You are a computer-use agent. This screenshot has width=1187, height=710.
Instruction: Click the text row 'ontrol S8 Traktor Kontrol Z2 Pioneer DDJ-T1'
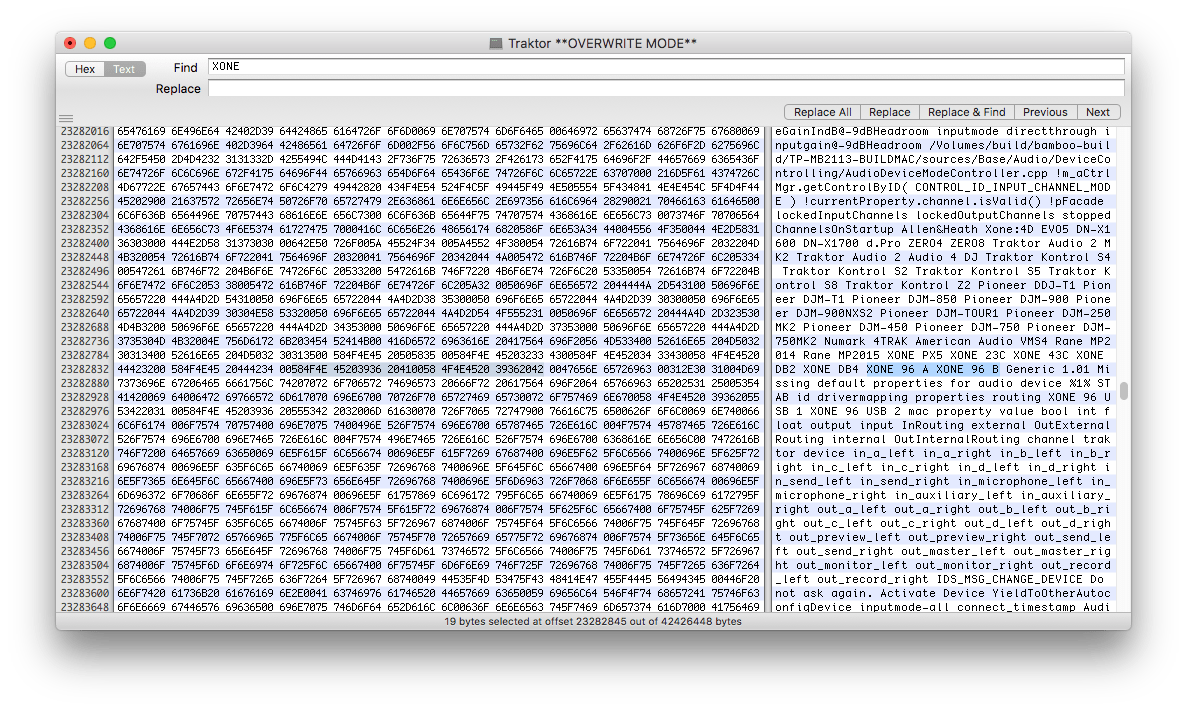coord(942,285)
